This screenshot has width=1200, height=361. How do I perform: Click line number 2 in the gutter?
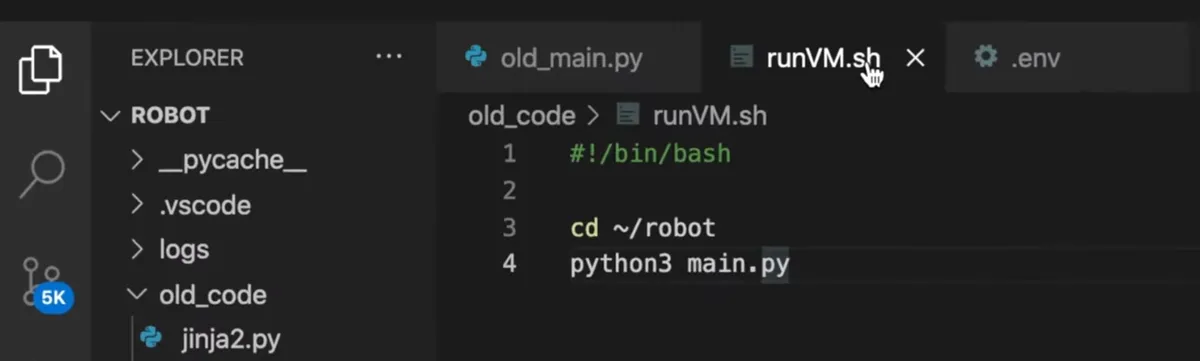[510, 190]
